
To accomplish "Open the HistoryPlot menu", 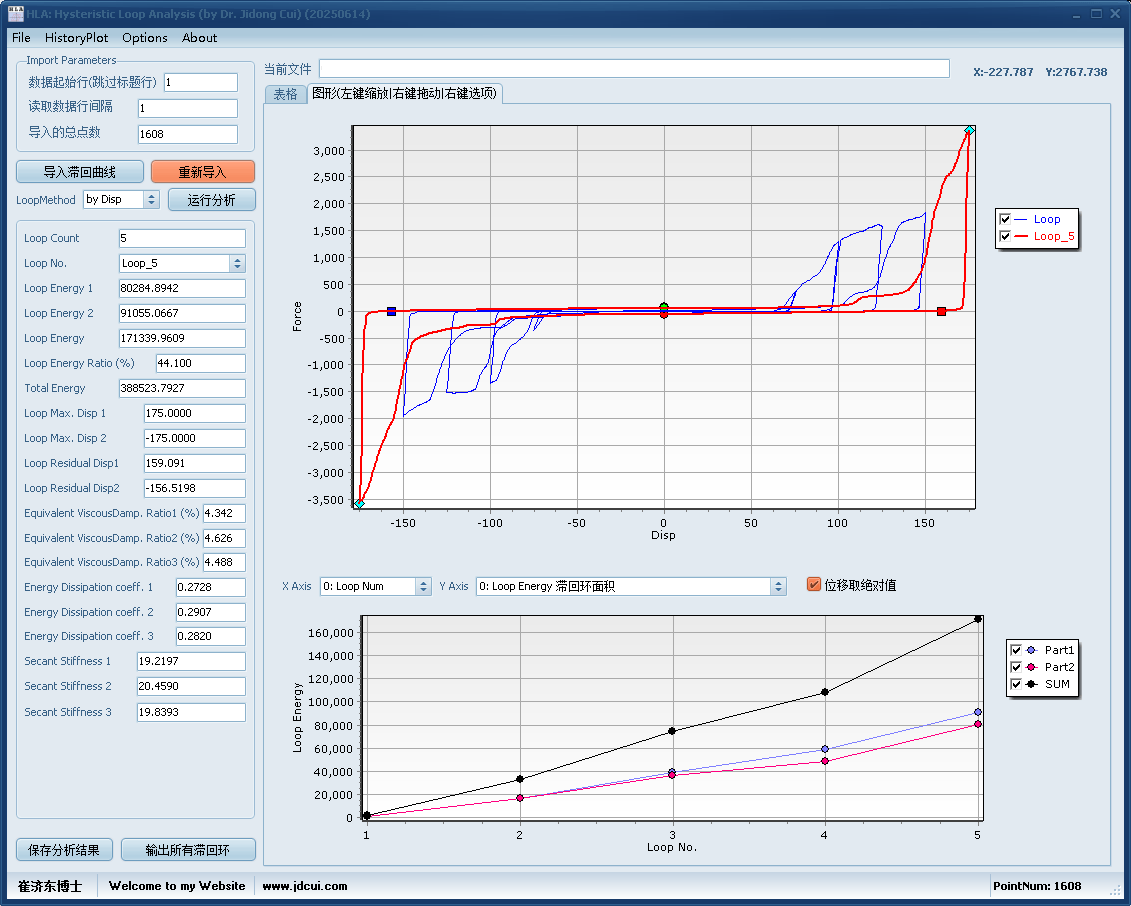I will [x=76, y=38].
